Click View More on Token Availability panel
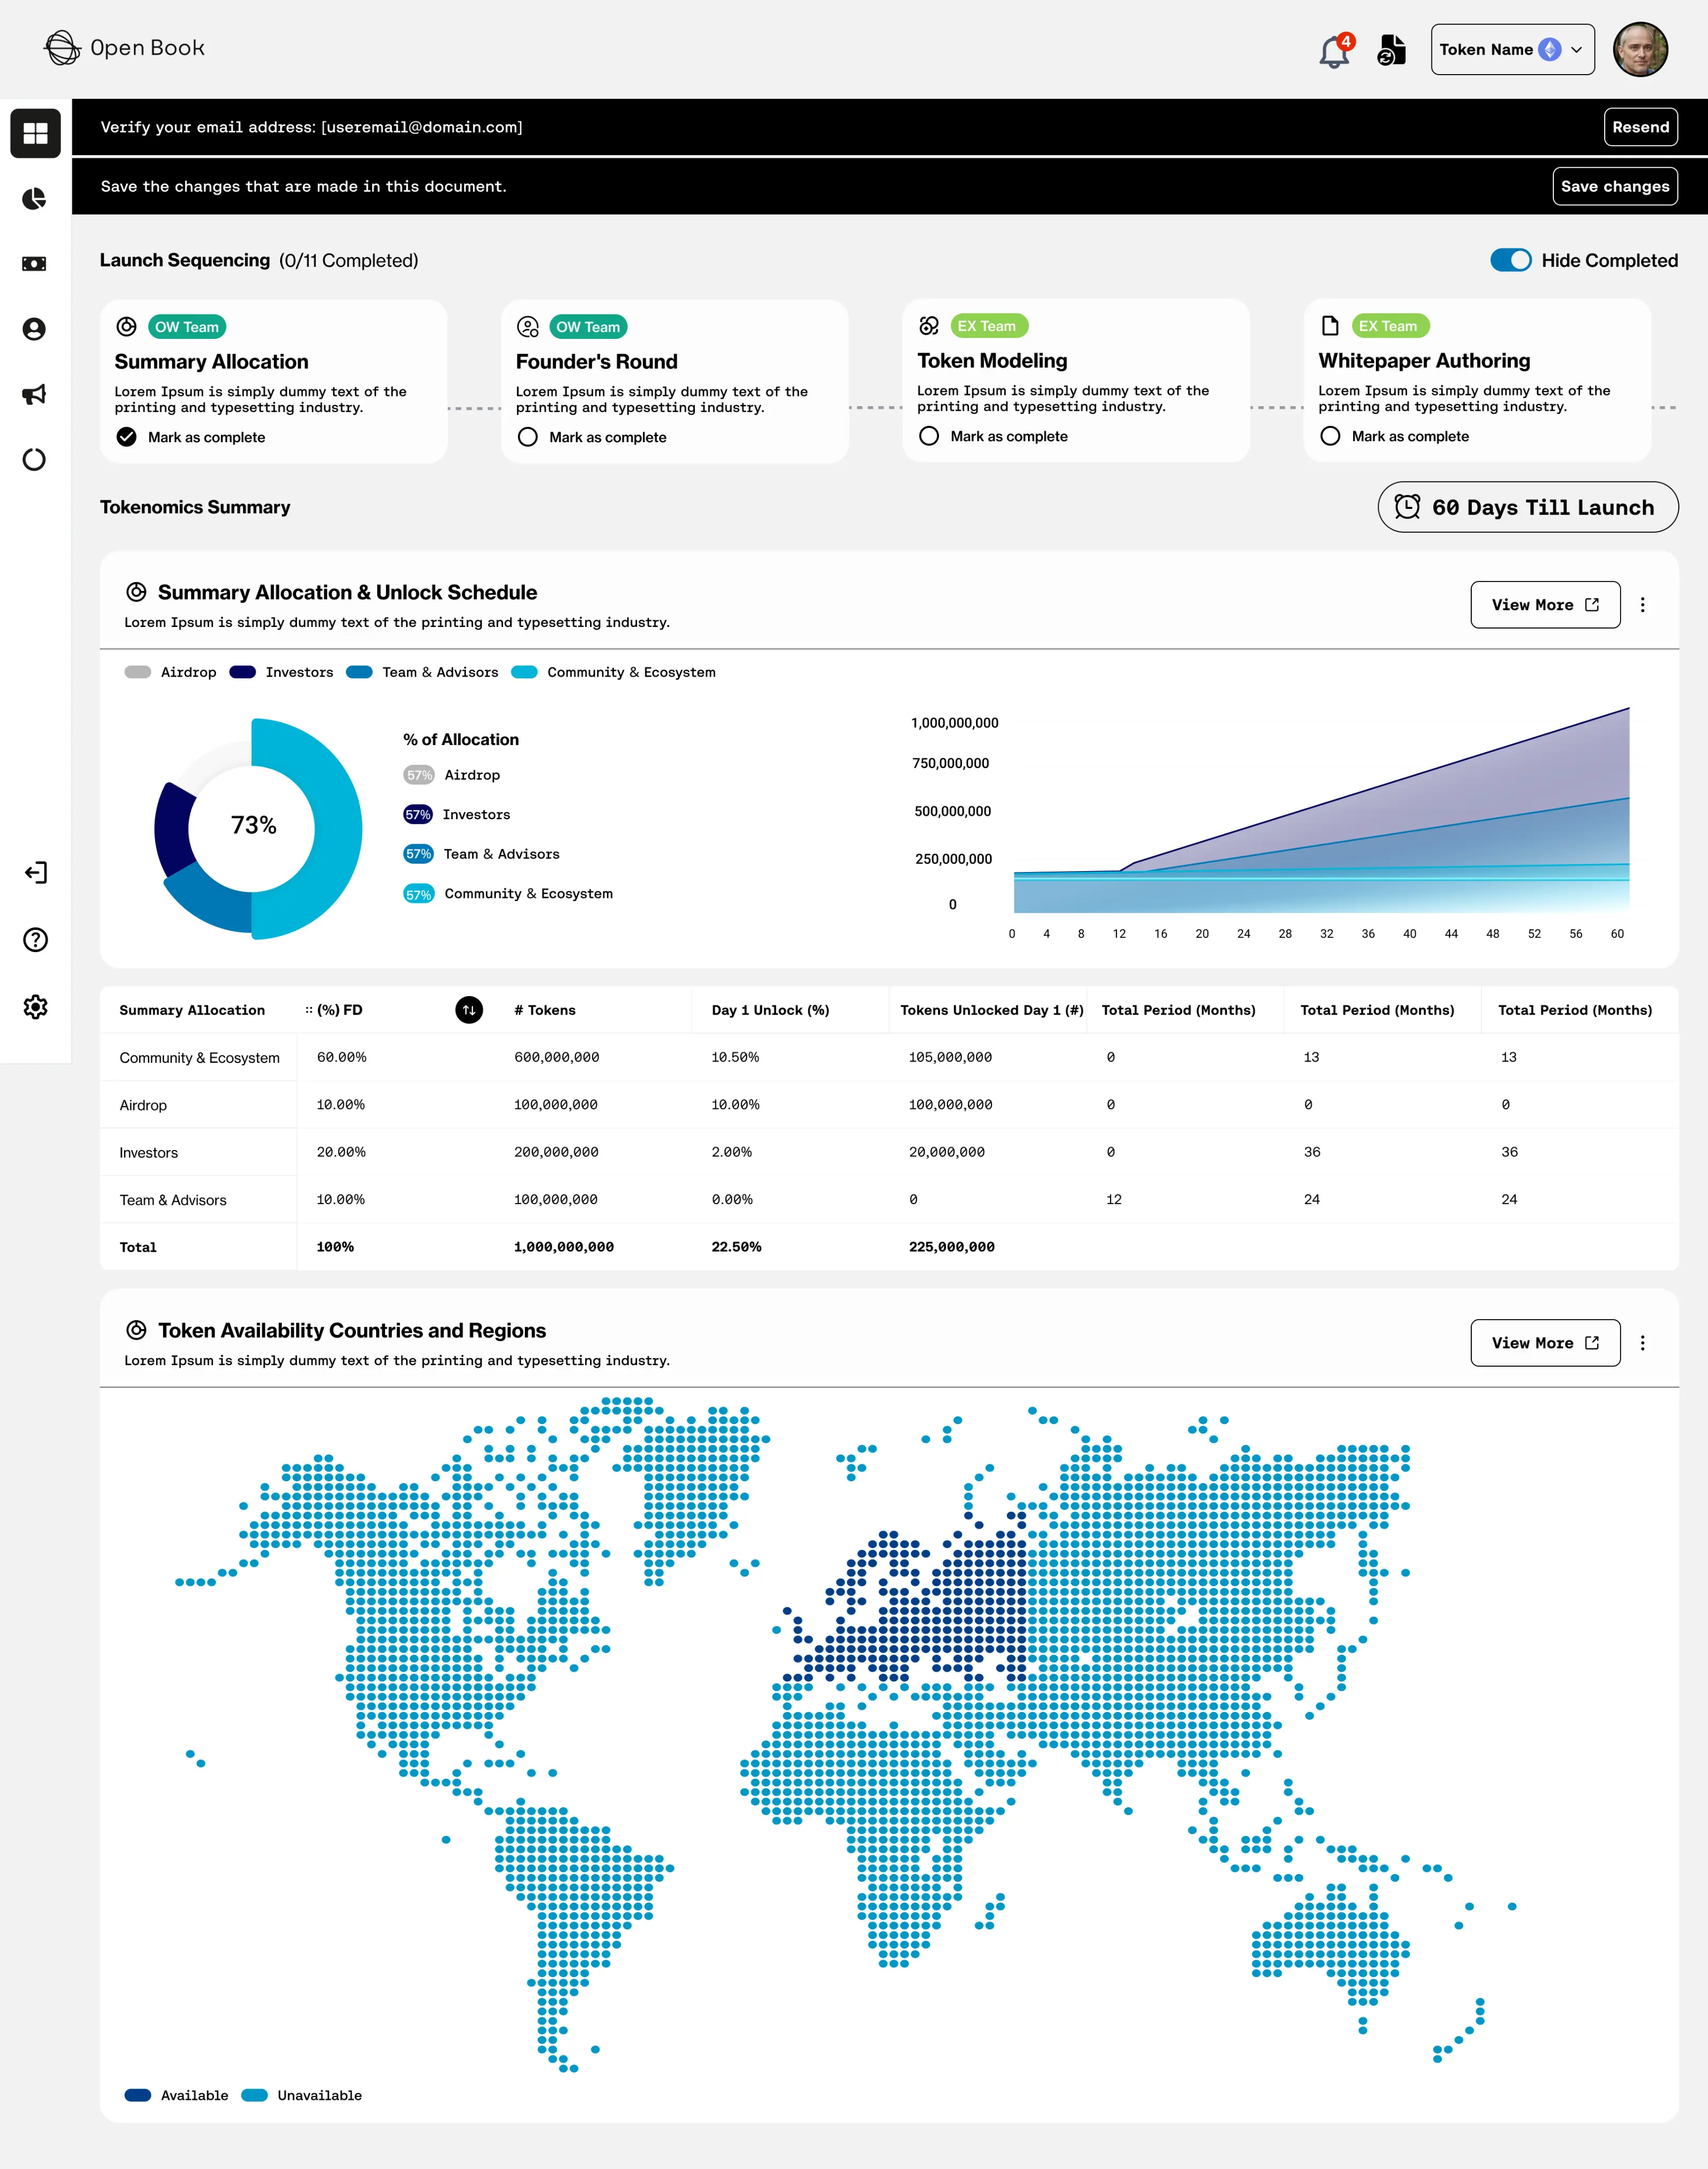This screenshot has width=1708, height=2169. [x=1545, y=1343]
